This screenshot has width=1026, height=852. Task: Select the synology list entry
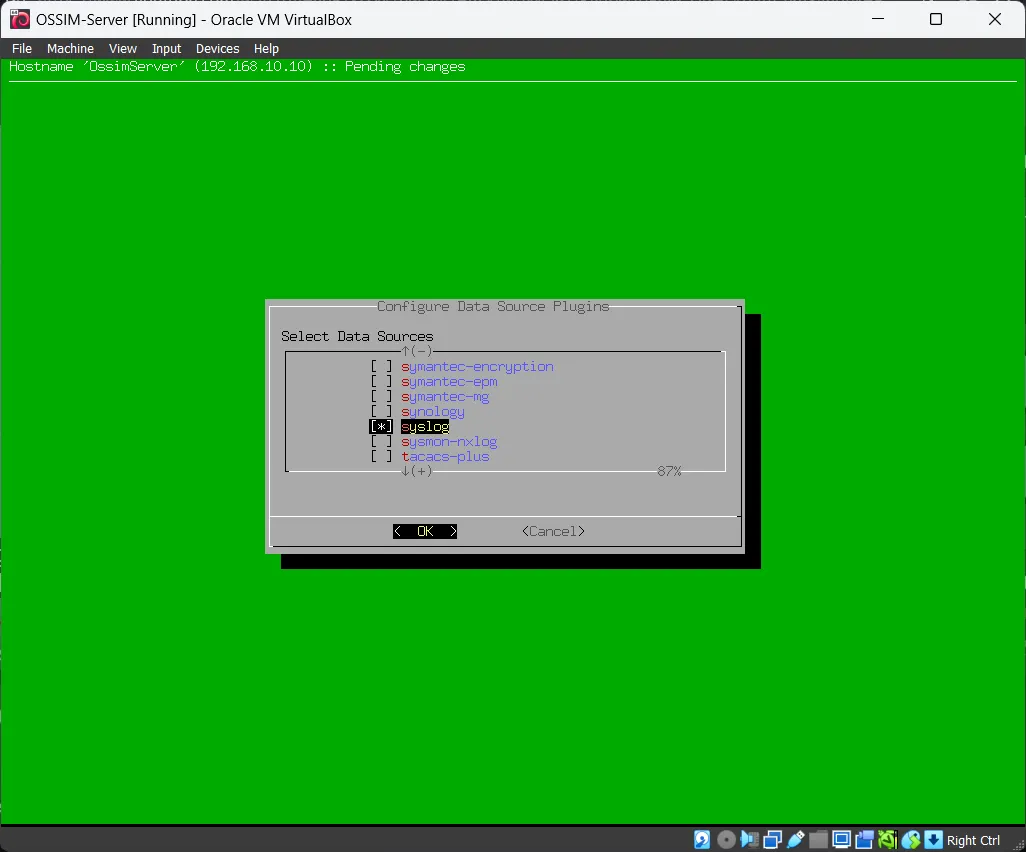click(x=433, y=412)
